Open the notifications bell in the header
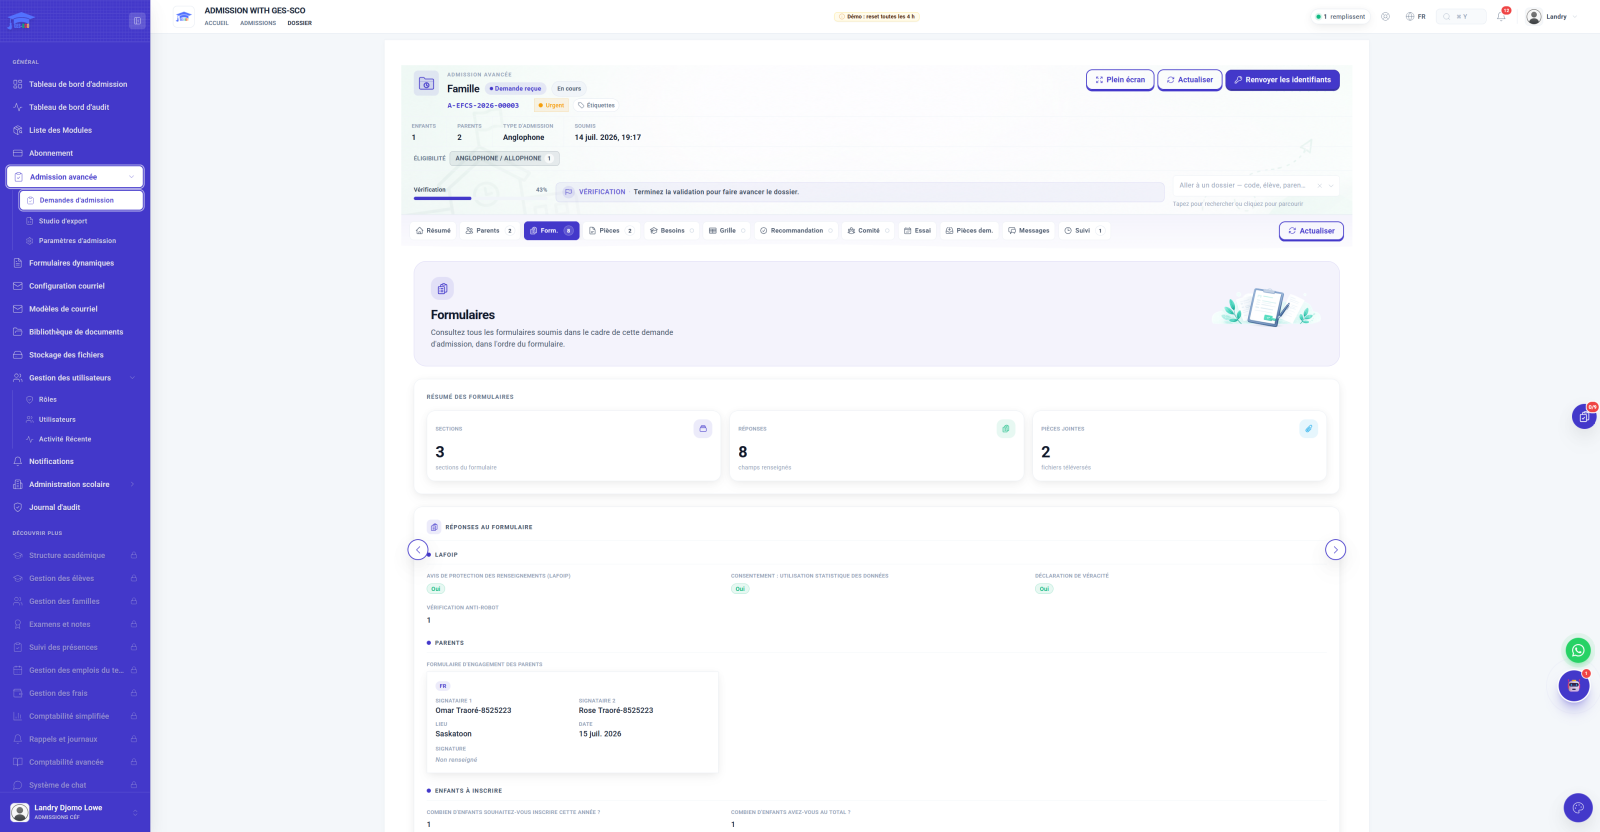This screenshot has height=832, width=1600. coord(1501,16)
